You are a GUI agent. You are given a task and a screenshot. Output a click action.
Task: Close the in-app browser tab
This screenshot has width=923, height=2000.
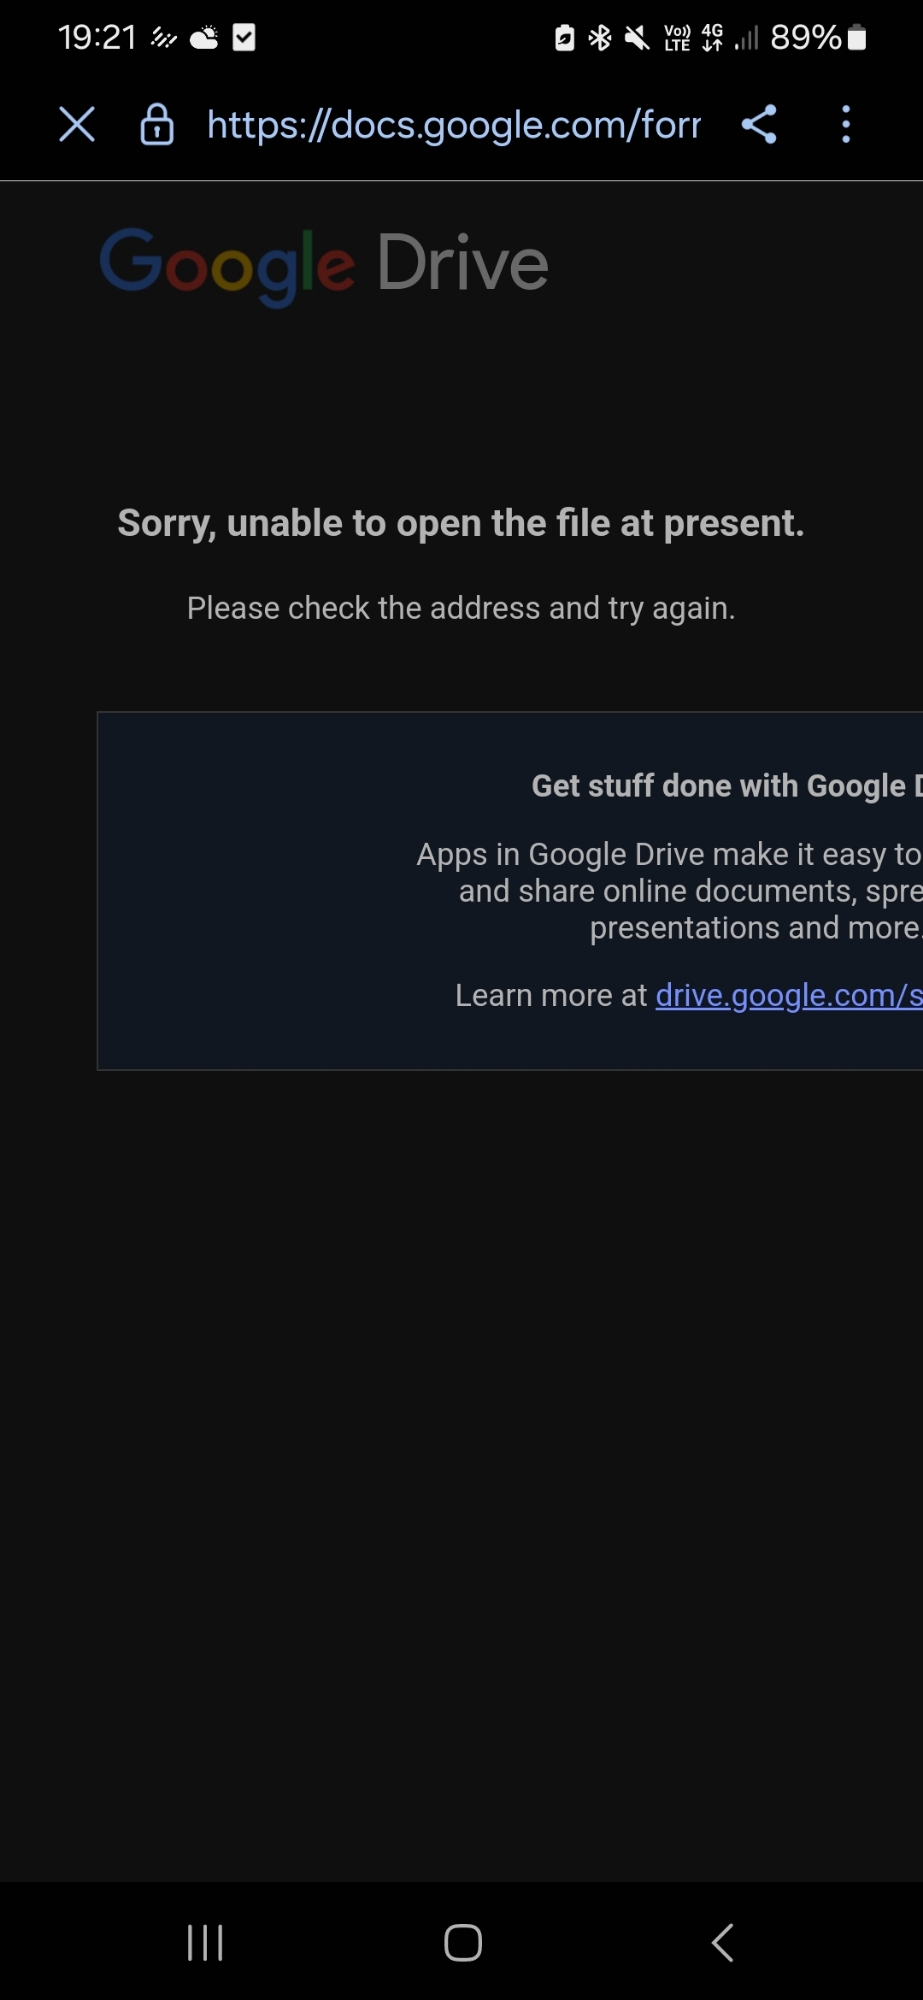77,125
